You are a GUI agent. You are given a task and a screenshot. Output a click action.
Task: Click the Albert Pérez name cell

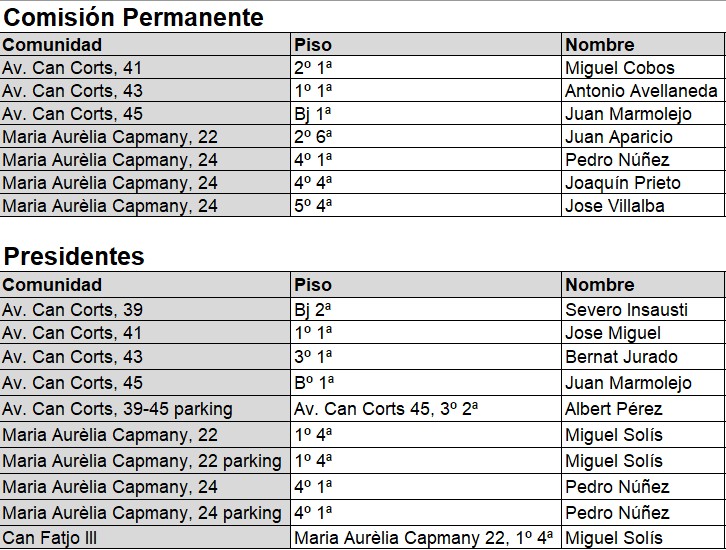[x=613, y=409]
